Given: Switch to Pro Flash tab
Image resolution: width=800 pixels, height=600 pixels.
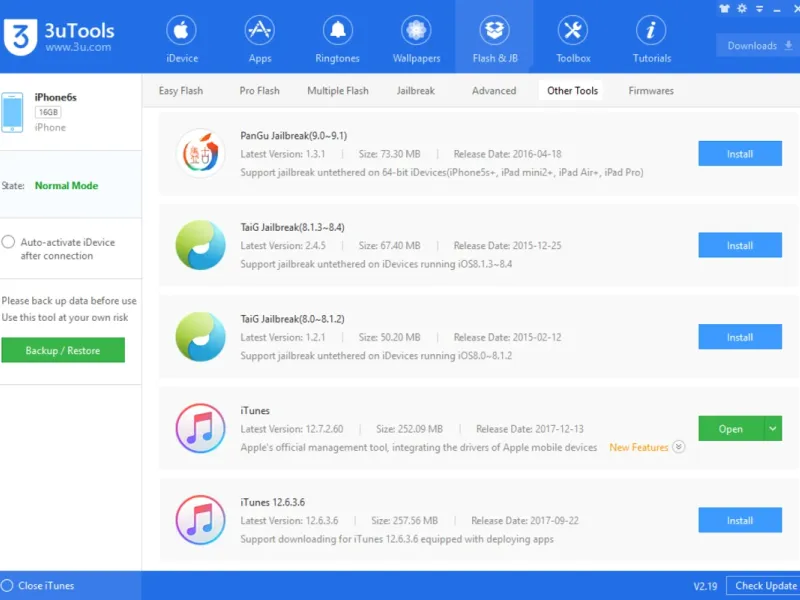Looking at the screenshot, I should coord(259,91).
